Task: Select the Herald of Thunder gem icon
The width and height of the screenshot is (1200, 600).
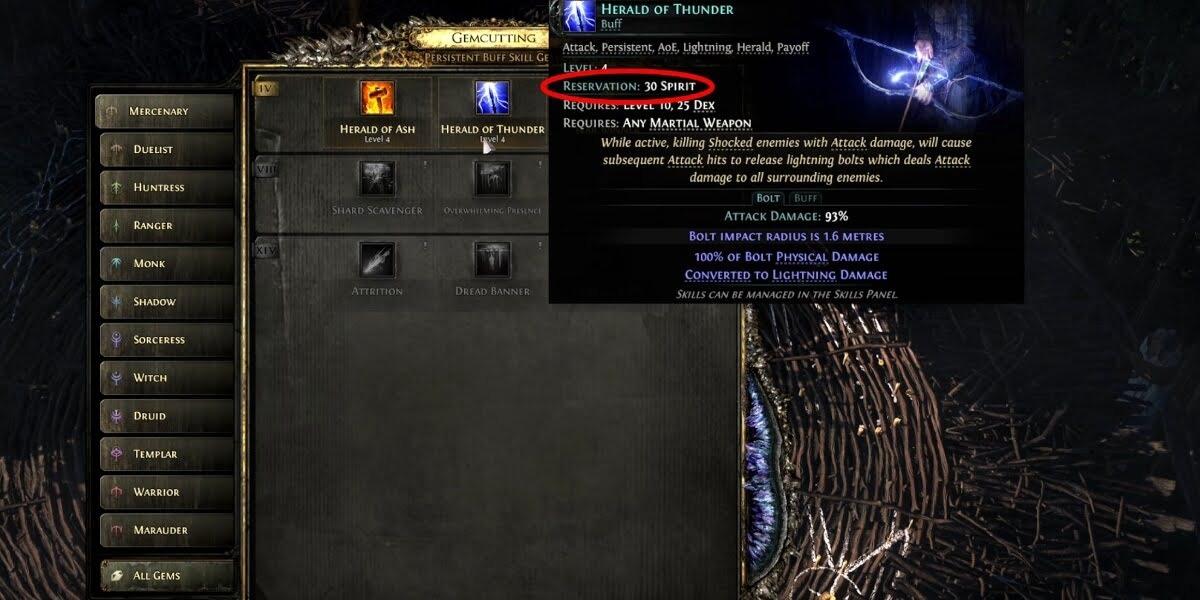Action: coord(492,98)
